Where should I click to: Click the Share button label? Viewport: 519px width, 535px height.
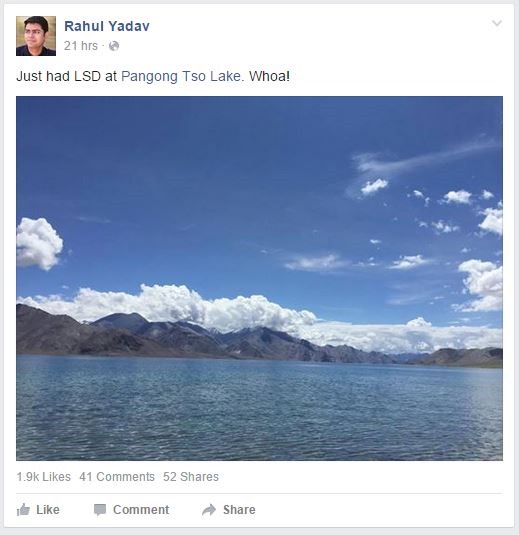239,510
